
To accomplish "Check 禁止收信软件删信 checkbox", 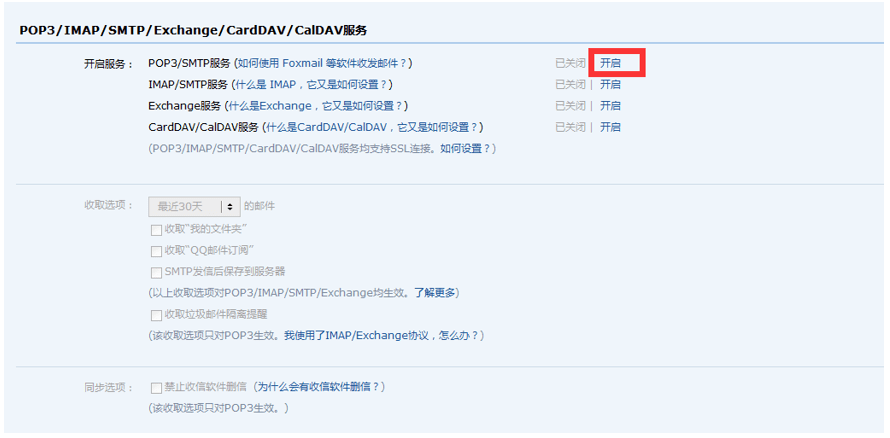I will 156,388.
